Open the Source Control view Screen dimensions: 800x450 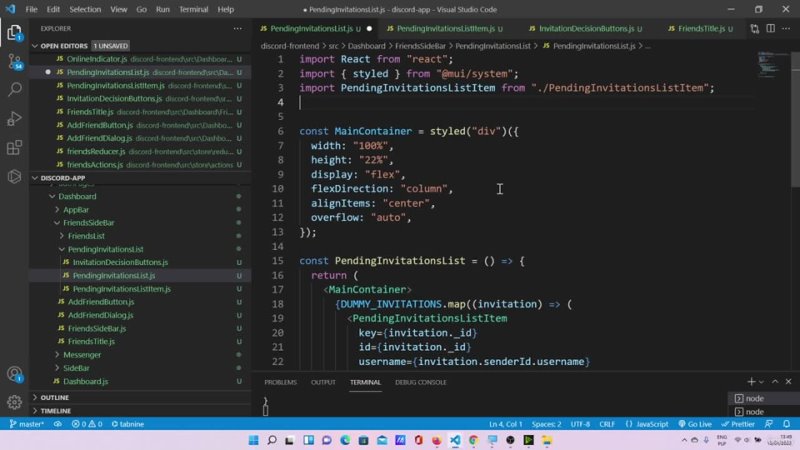pyautogui.click(x=14, y=62)
